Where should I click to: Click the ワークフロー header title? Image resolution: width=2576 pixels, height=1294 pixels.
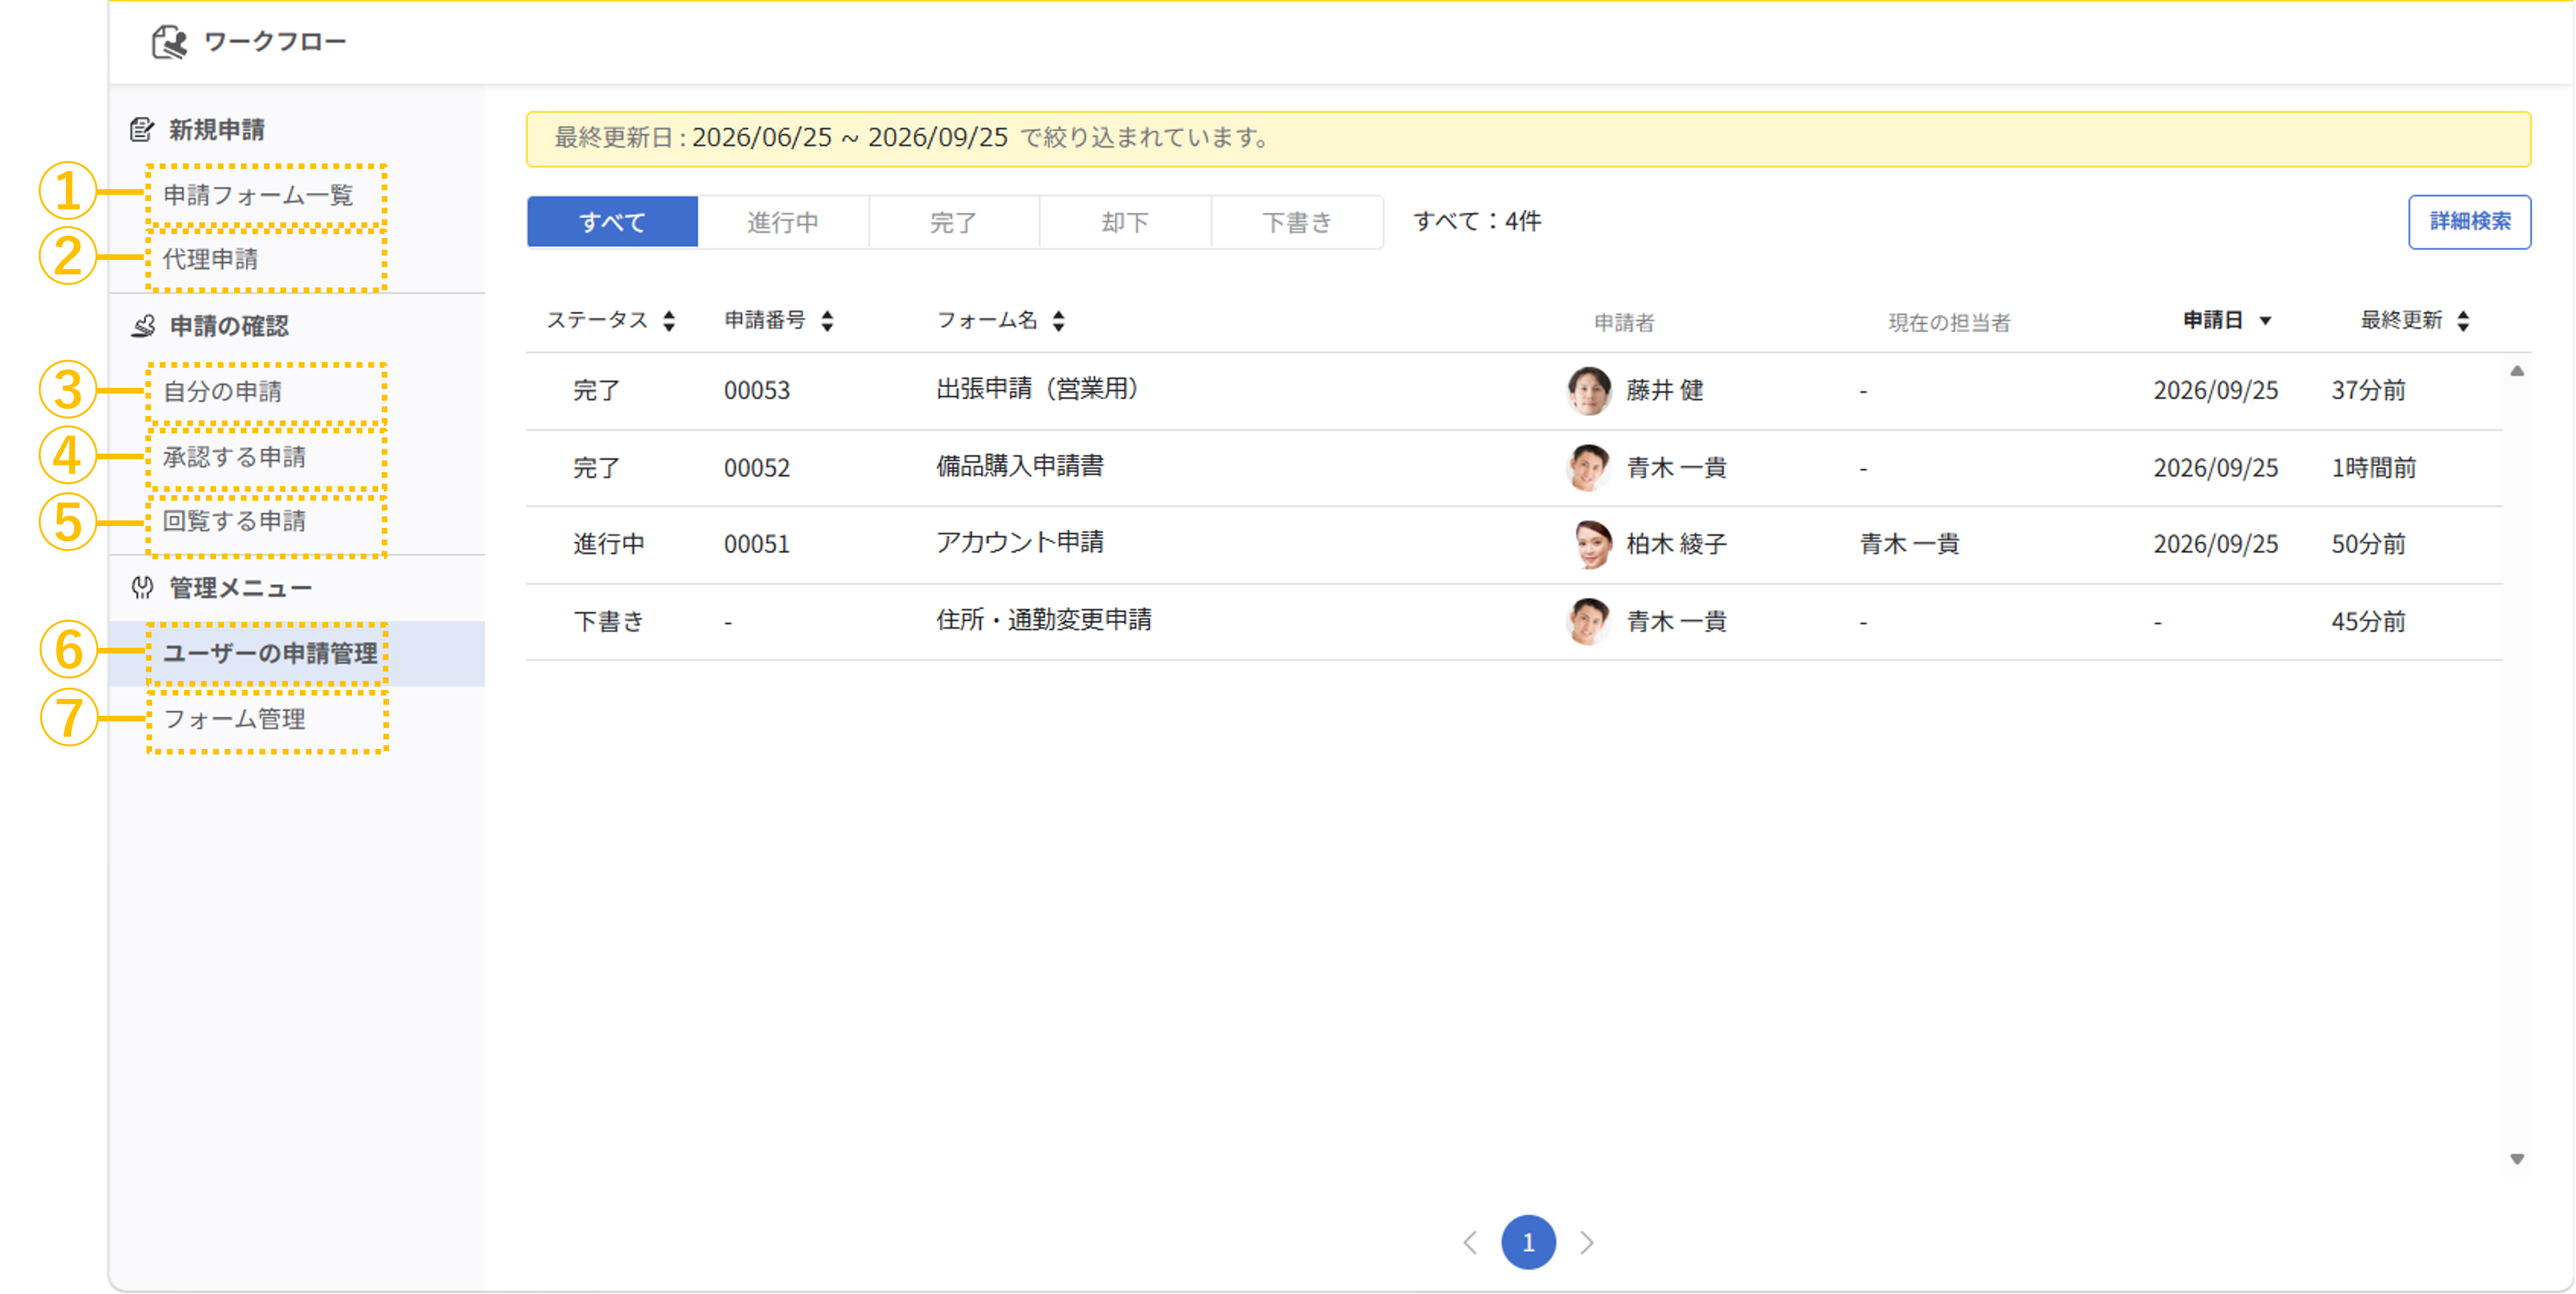(x=275, y=42)
